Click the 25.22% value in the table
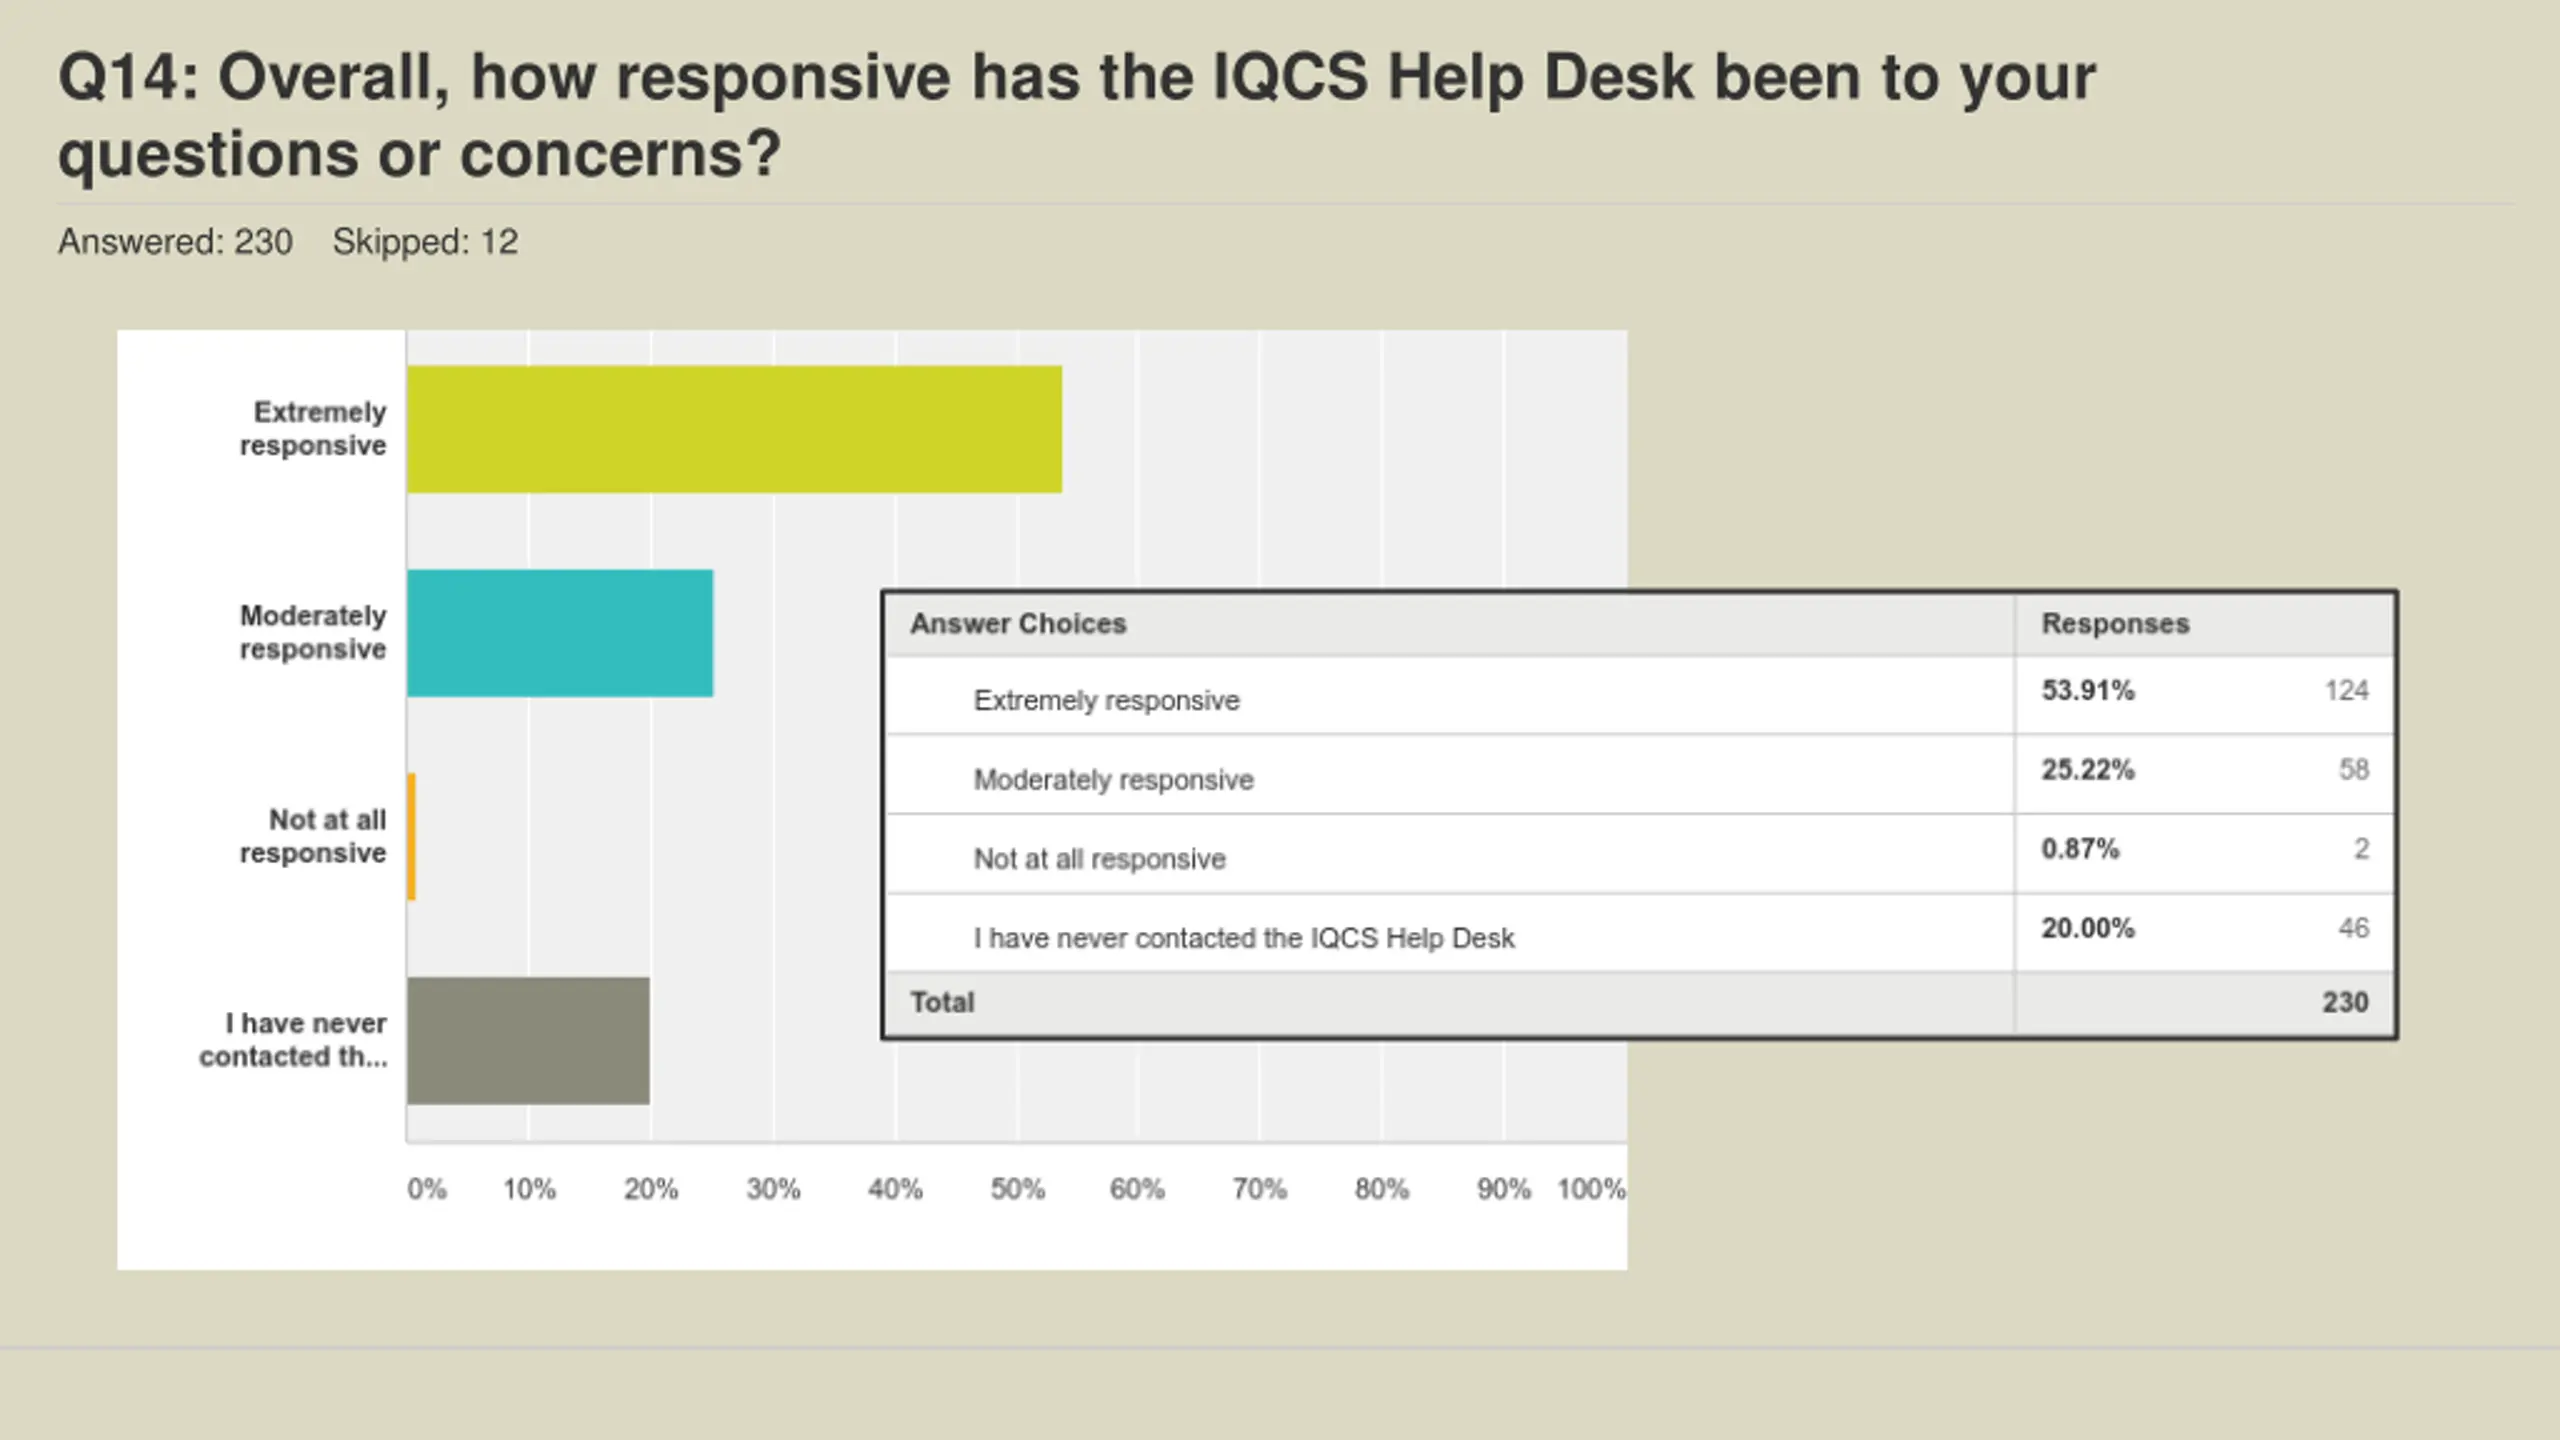The width and height of the screenshot is (2560, 1440). click(x=2088, y=769)
